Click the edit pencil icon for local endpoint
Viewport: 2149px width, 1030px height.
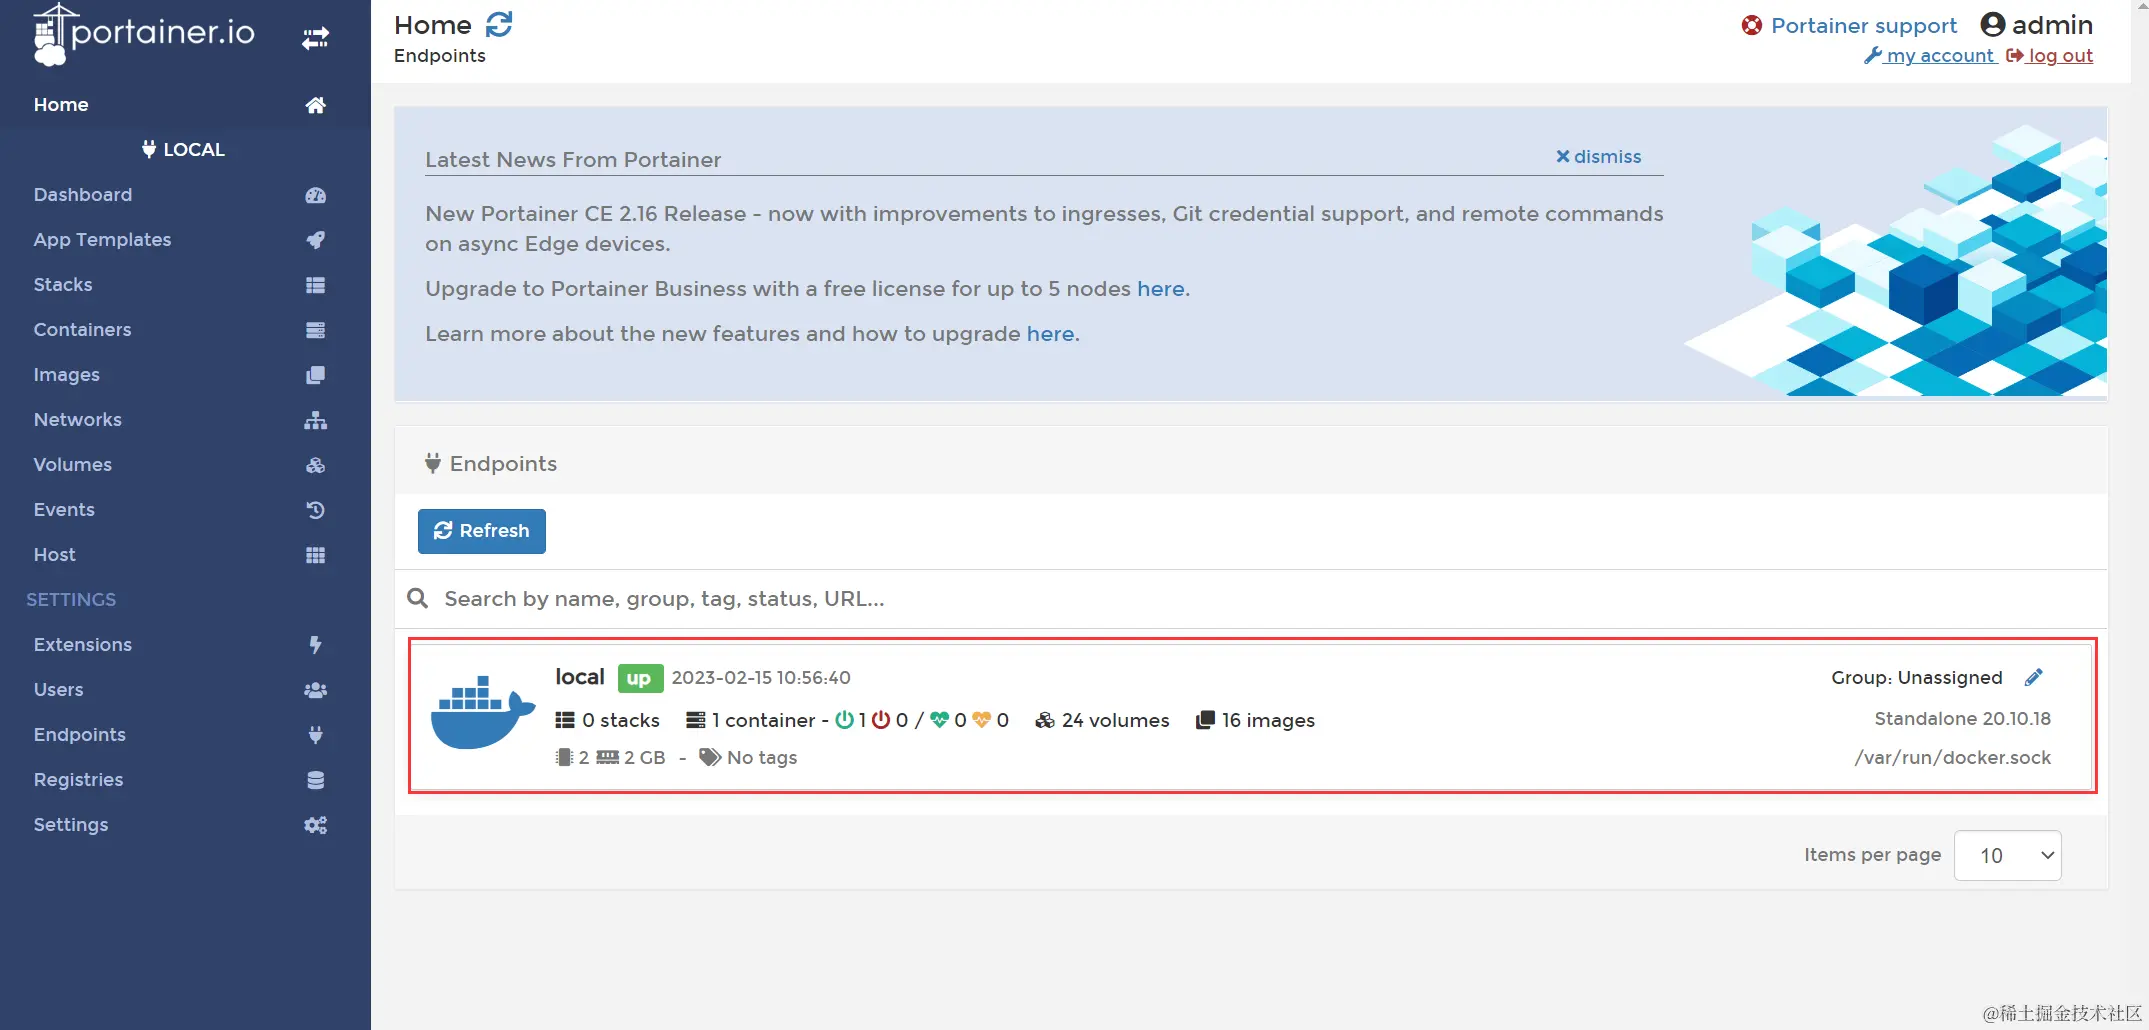(x=2033, y=678)
